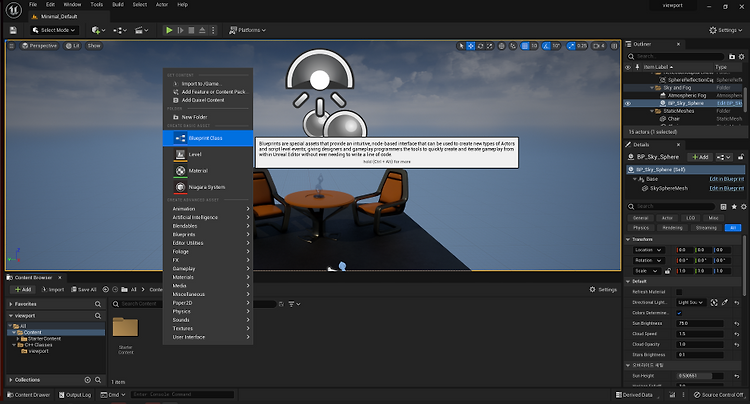
Task: Click the Details favorites star icon
Action: [x=734, y=207]
